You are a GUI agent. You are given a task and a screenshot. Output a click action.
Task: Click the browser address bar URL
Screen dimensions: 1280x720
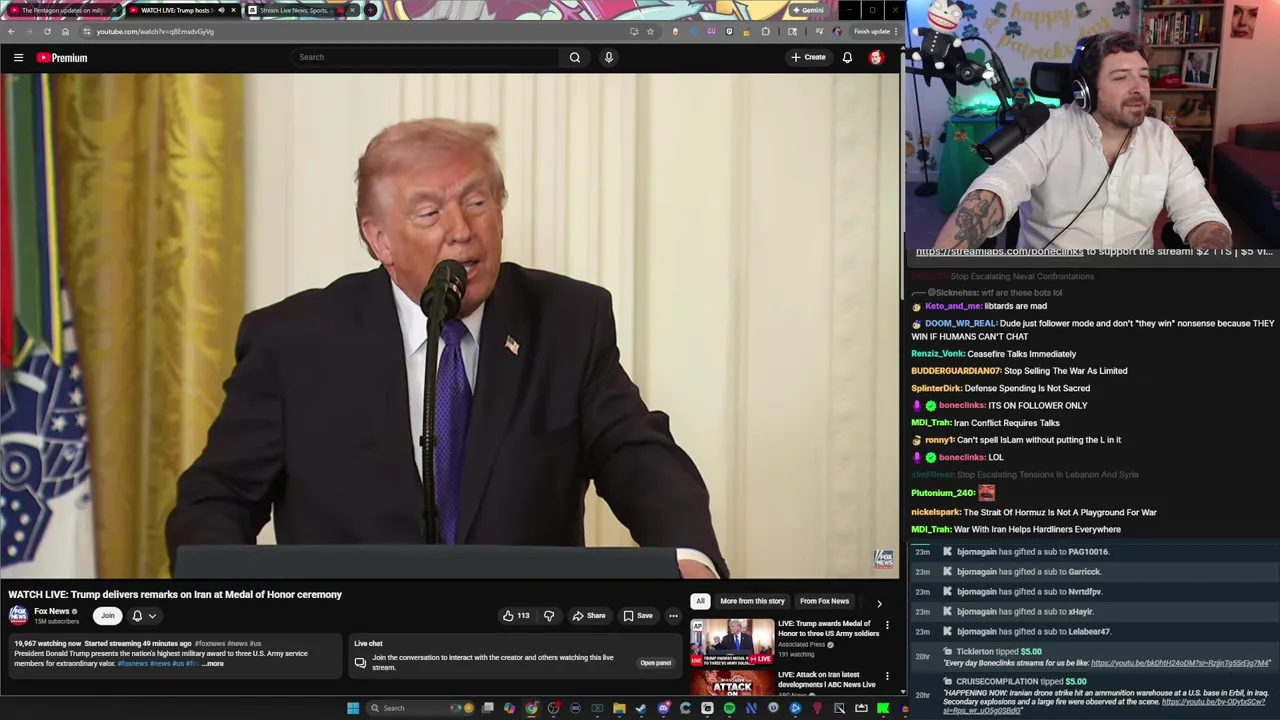155,31
